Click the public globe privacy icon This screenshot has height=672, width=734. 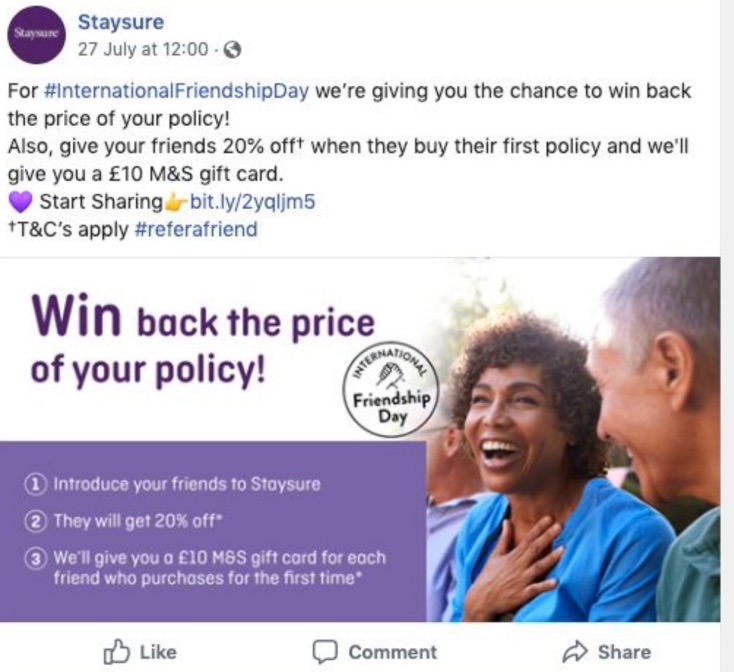233,50
